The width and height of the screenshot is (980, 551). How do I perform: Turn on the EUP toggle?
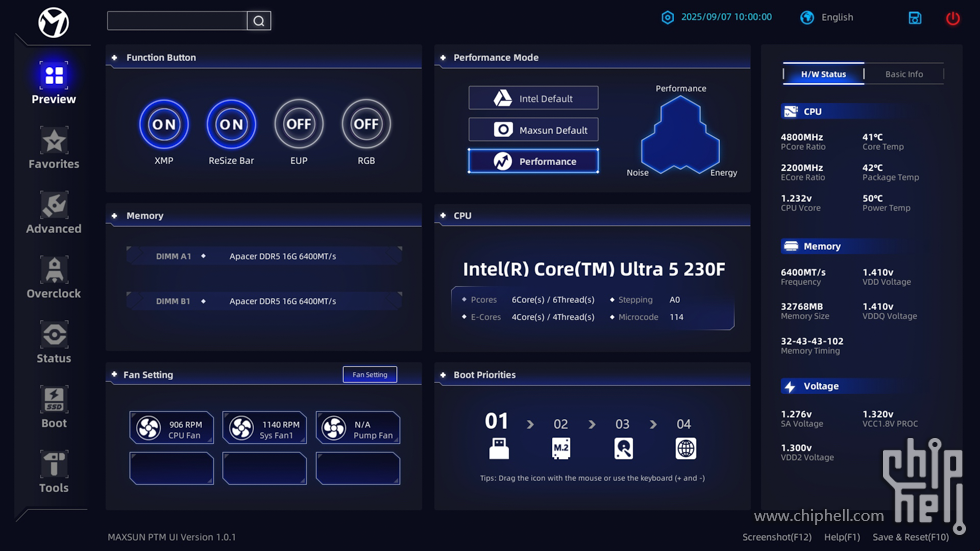click(x=299, y=124)
